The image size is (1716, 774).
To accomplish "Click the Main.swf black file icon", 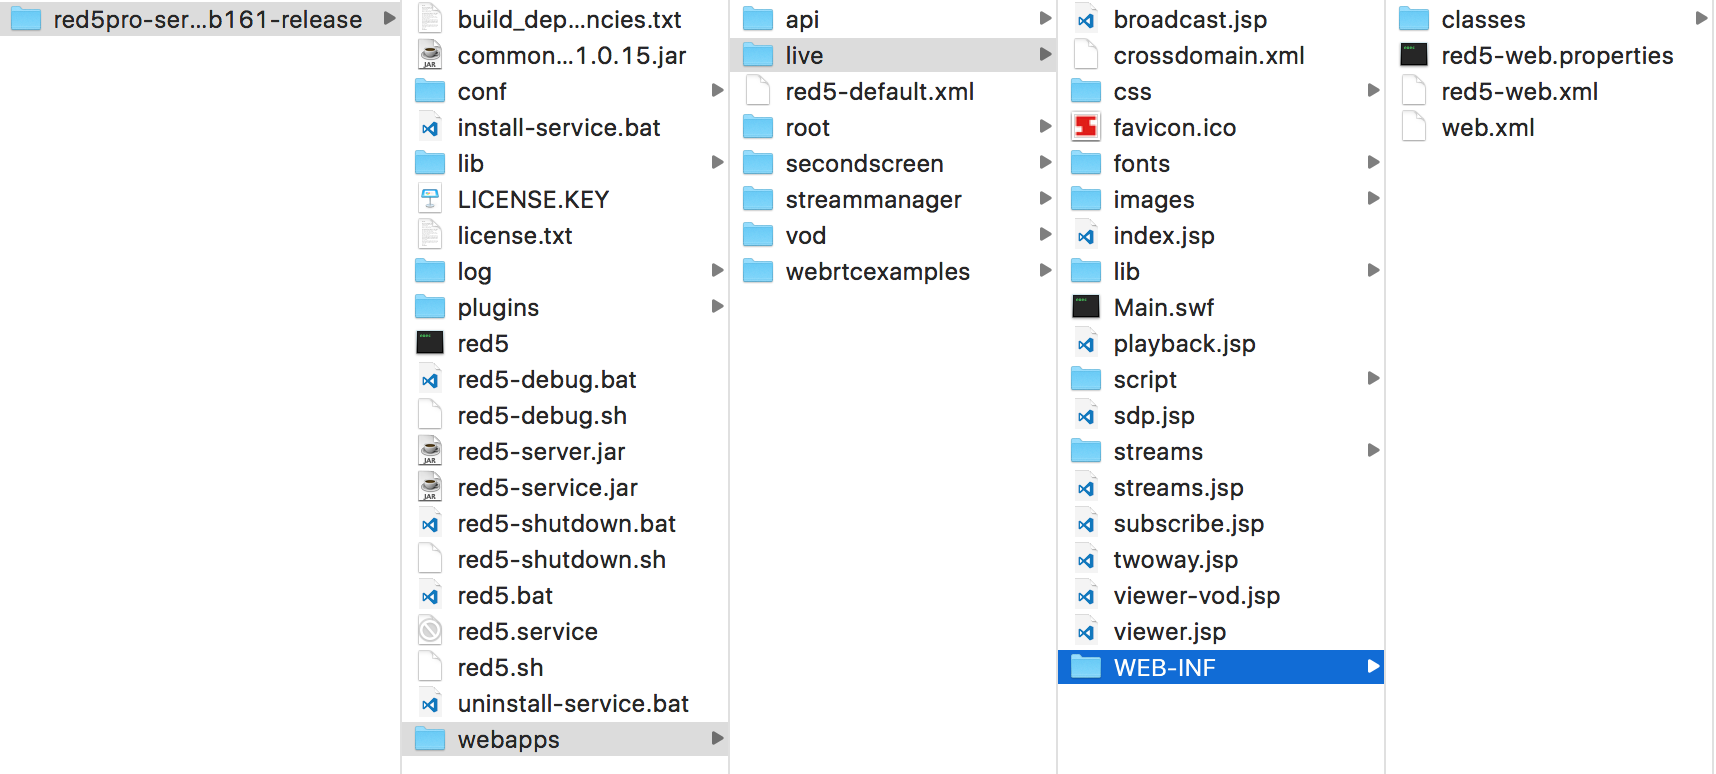I will 1086,307.
